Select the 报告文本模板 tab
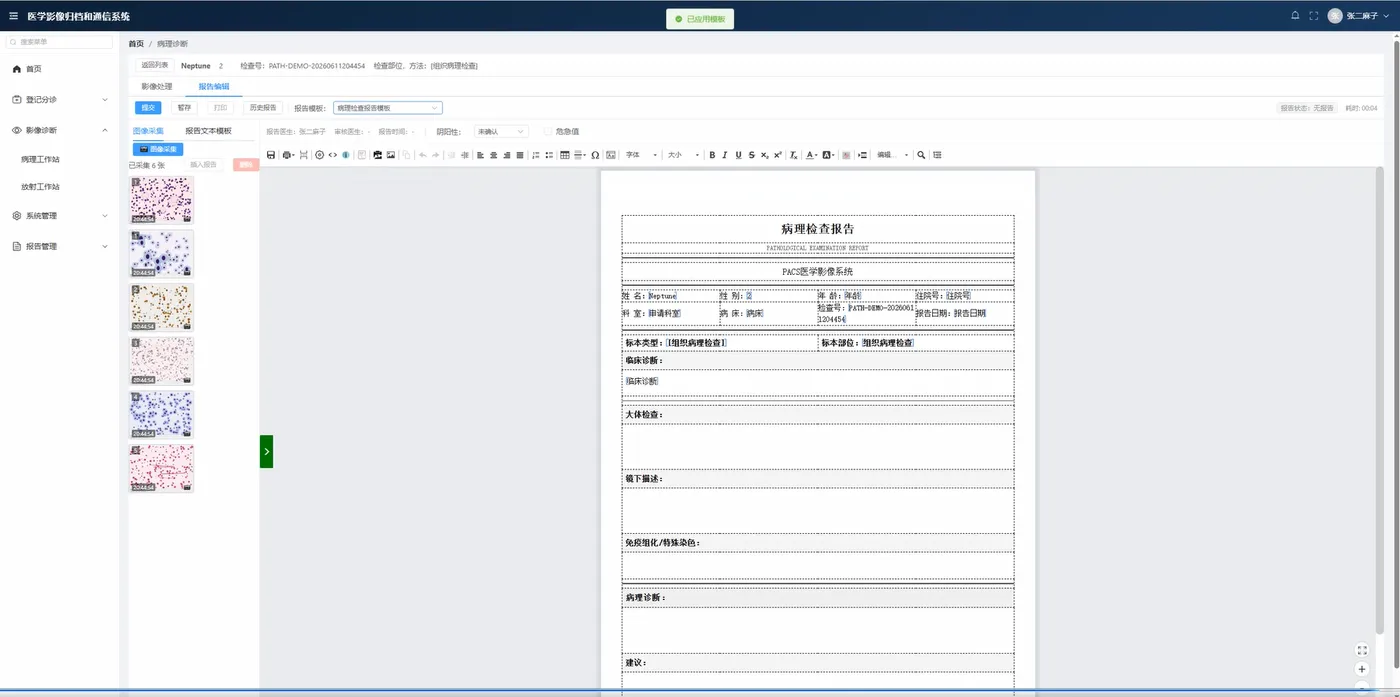The height and width of the screenshot is (697, 1400). tap(208, 131)
